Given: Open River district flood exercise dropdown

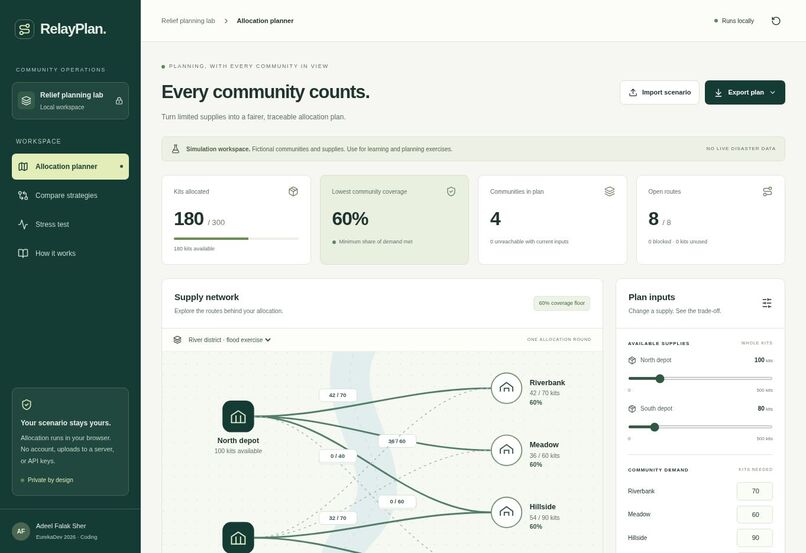Looking at the screenshot, I should 229,340.
